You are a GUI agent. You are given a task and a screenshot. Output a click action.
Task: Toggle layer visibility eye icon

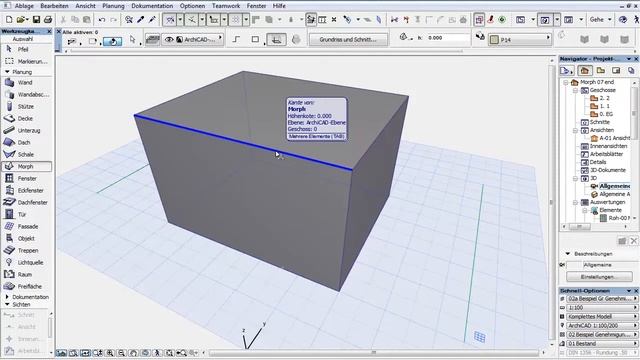coord(169,40)
